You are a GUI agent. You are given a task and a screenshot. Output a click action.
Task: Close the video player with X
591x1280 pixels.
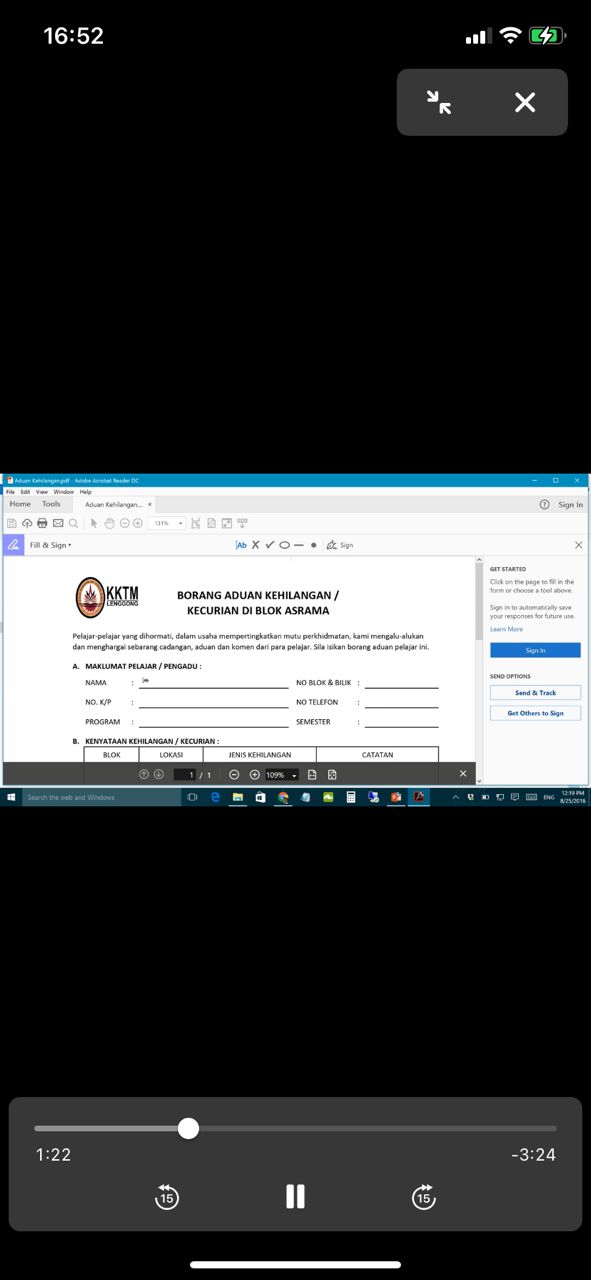[525, 102]
